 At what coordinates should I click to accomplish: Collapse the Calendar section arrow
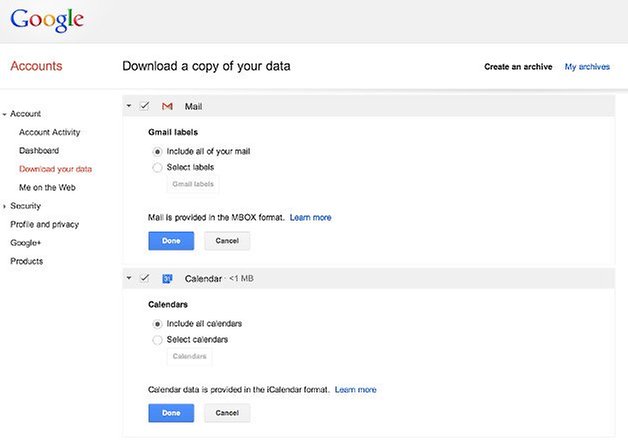[x=129, y=278]
